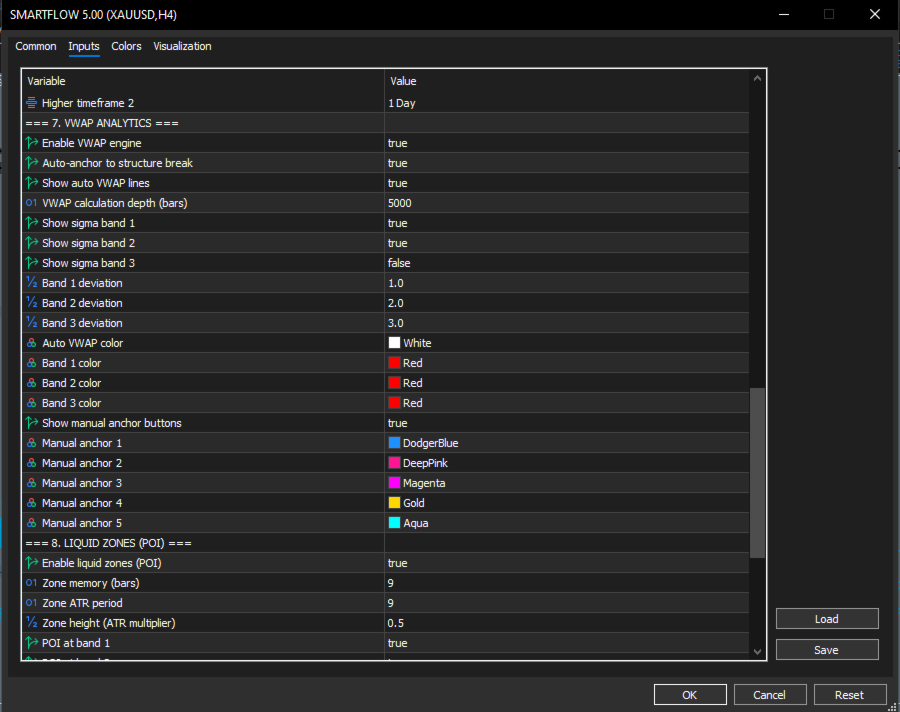Click the Band 2 deviation fraction icon
Viewport: 900px width, 712px height.
click(32, 303)
